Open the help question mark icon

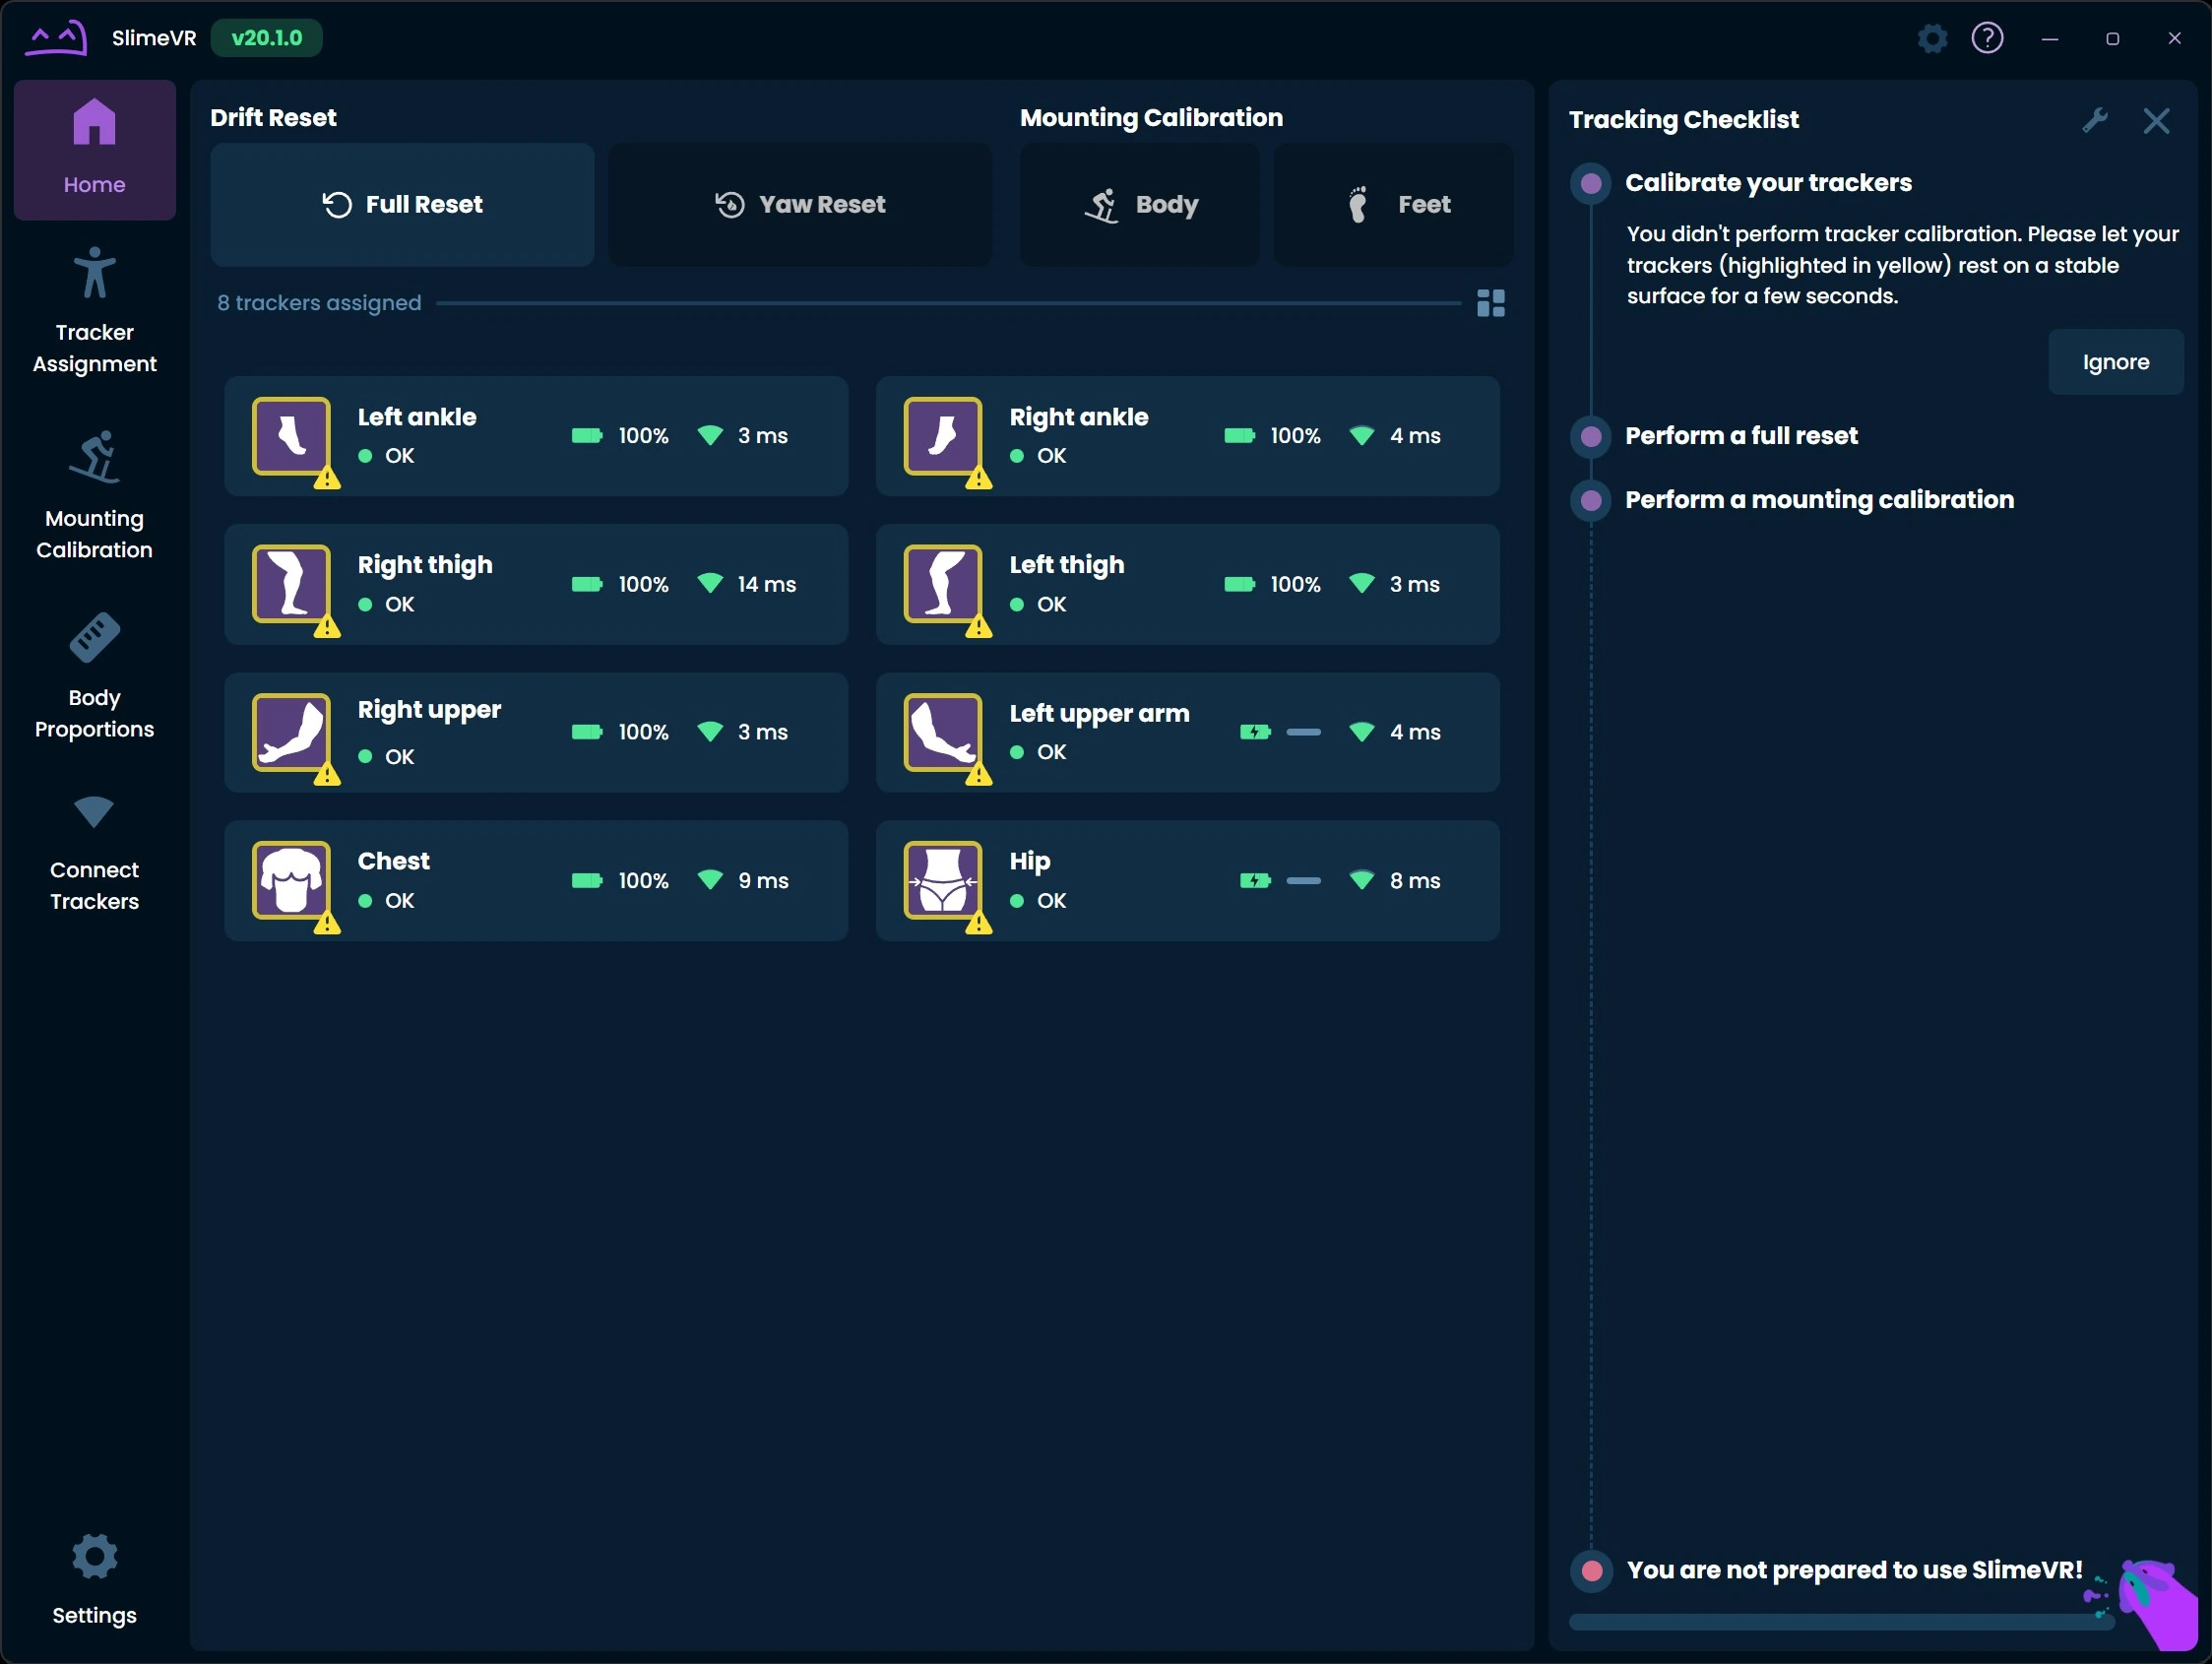[x=1987, y=38]
